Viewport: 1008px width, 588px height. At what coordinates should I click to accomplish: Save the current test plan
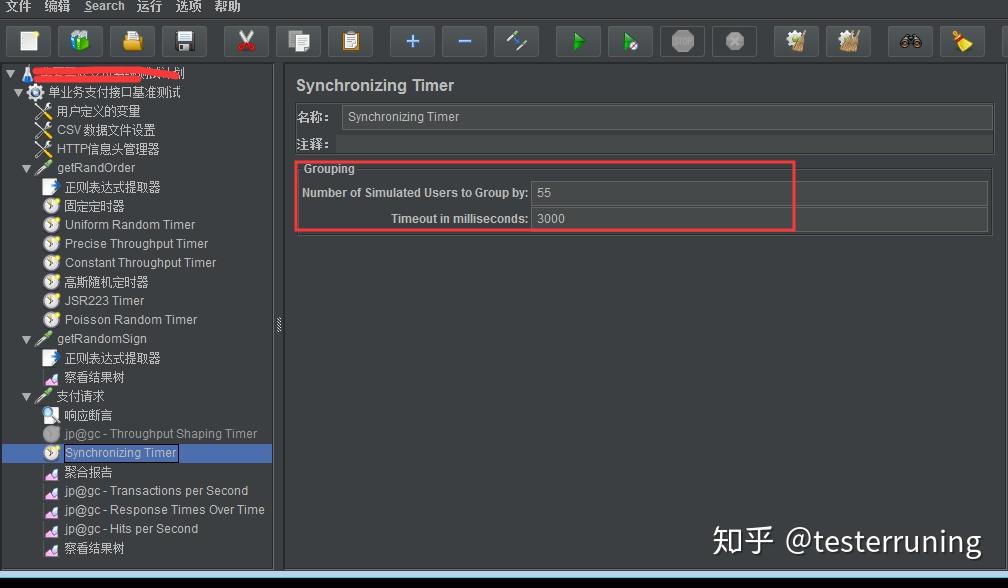[185, 41]
